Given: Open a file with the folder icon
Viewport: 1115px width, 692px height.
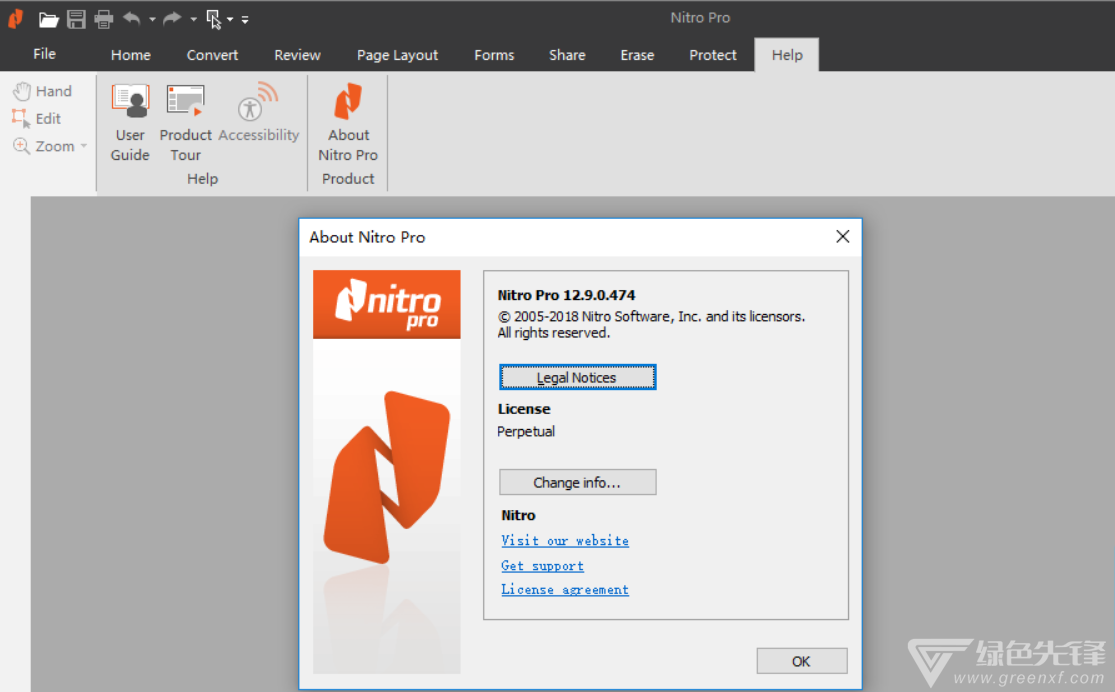Looking at the screenshot, I should (x=48, y=19).
